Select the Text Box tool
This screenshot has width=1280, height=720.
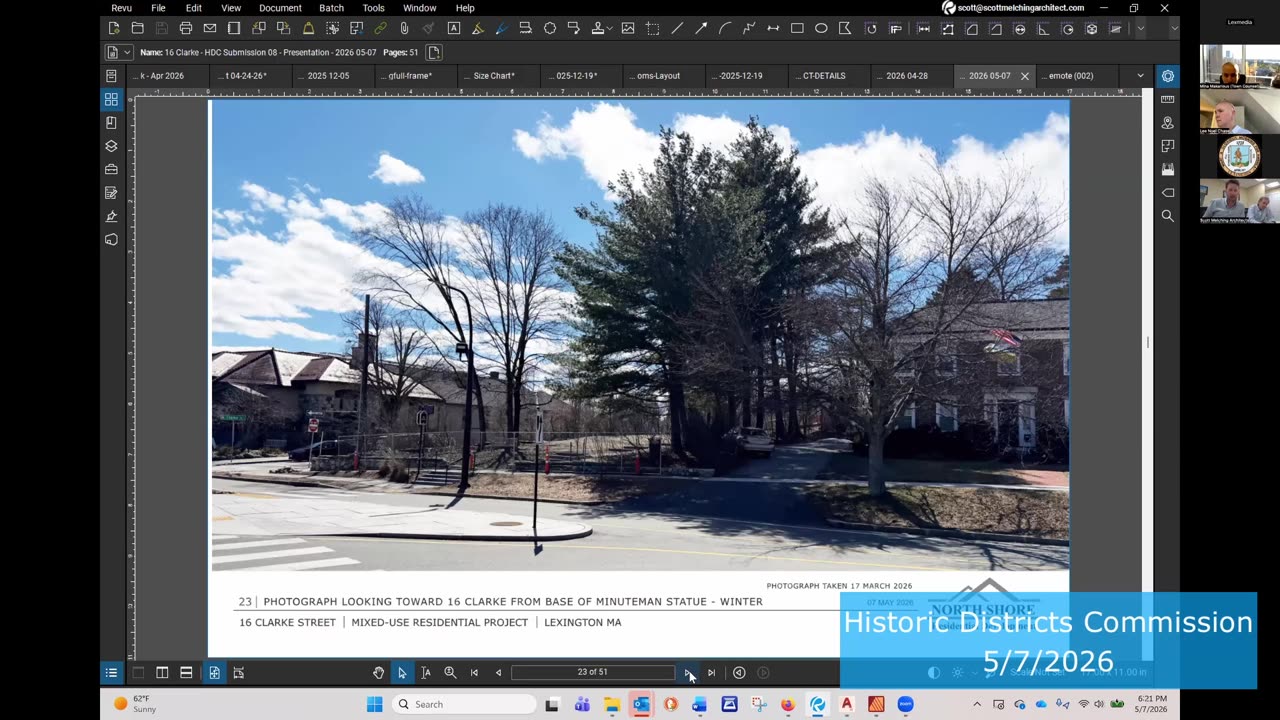[x=453, y=29]
